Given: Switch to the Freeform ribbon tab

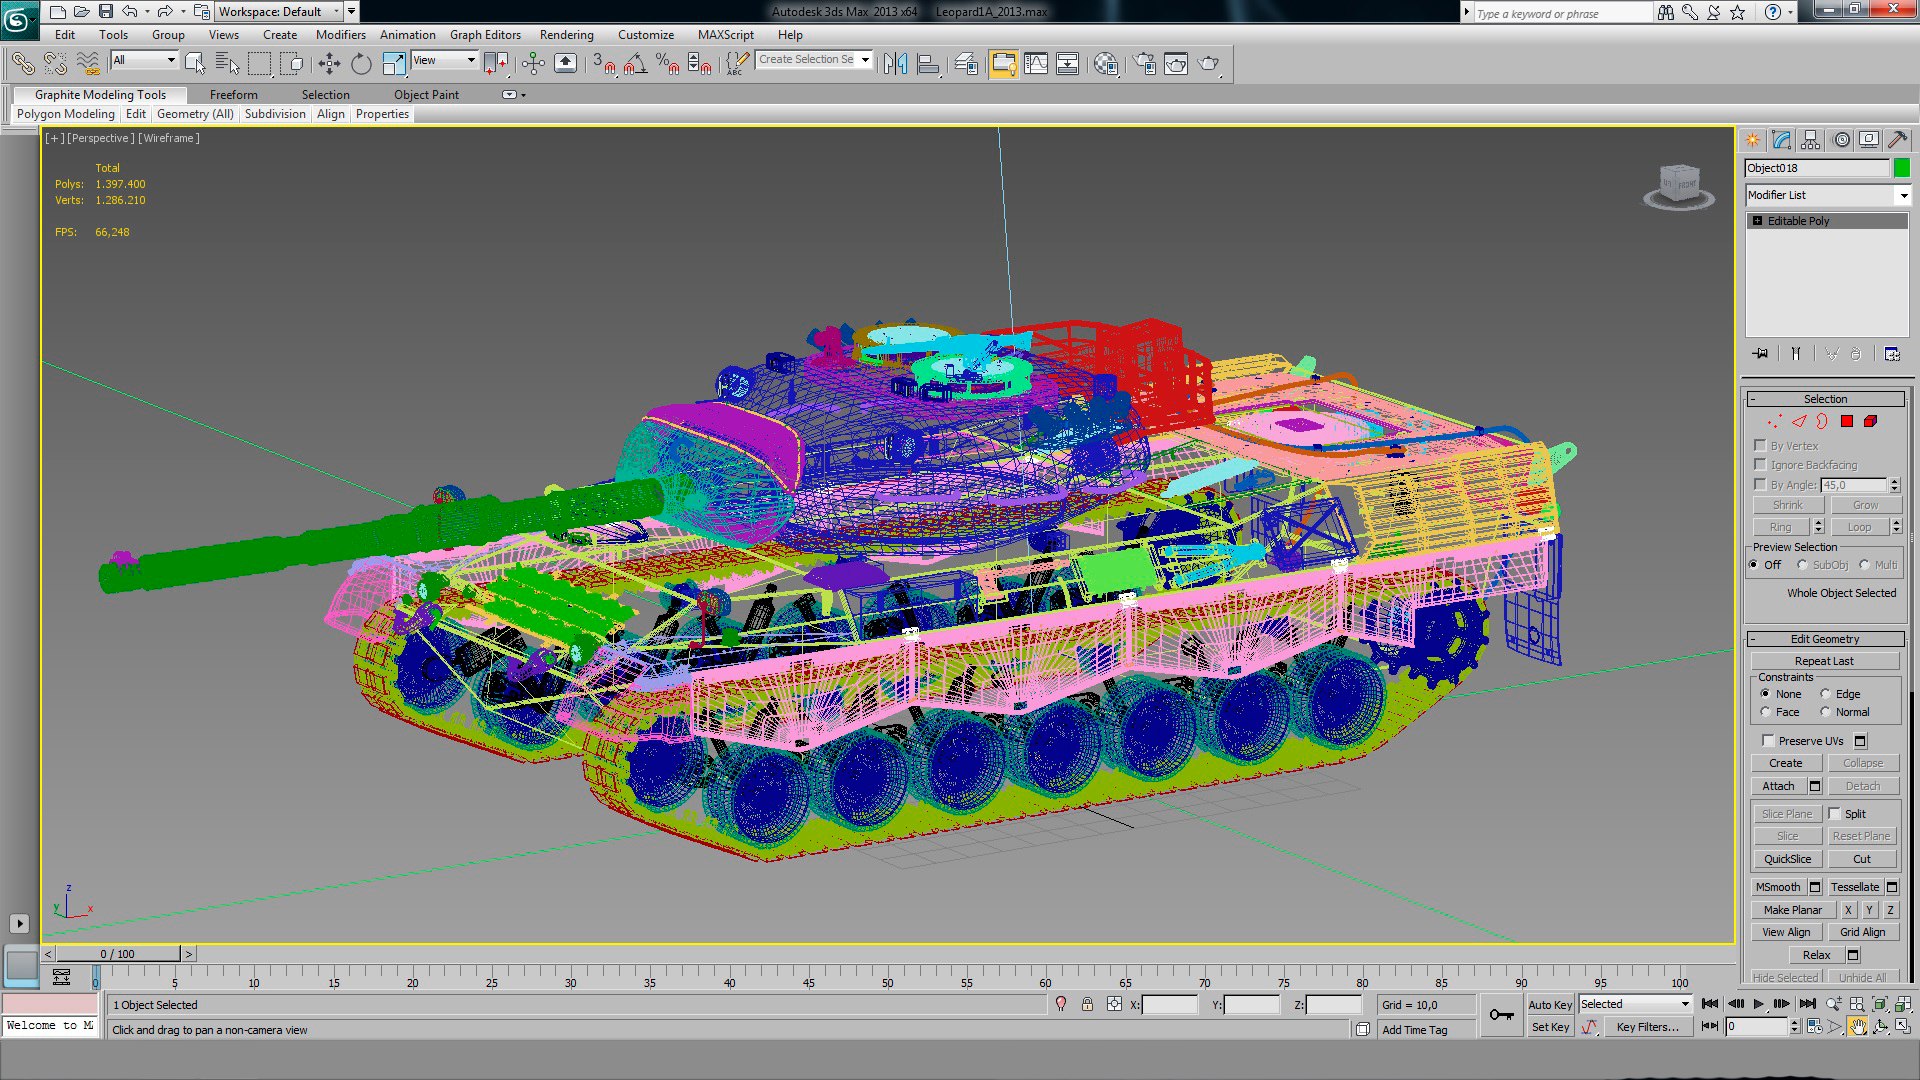Looking at the screenshot, I should tap(233, 95).
